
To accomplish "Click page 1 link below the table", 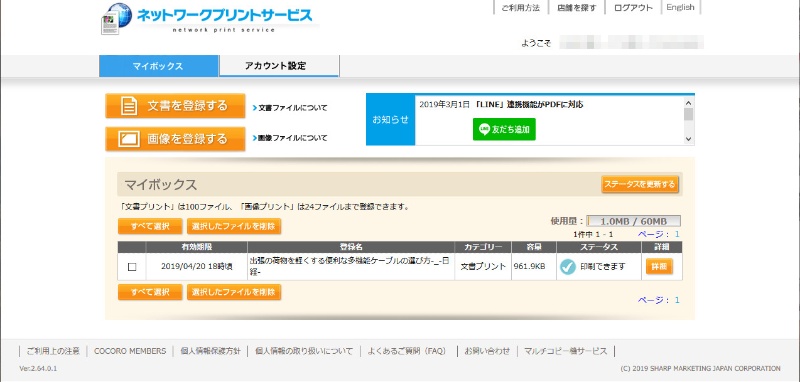I will coord(677,300).
